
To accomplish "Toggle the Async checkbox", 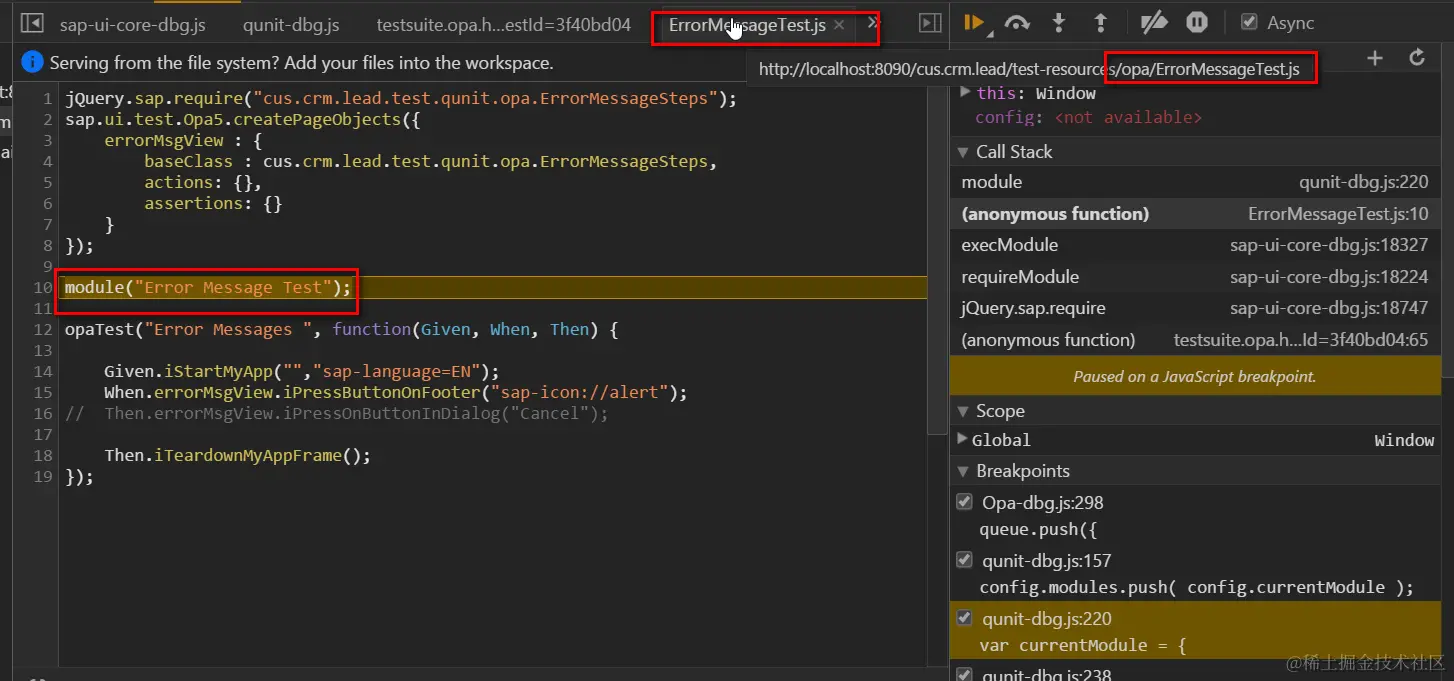I will click(1249, 22).
